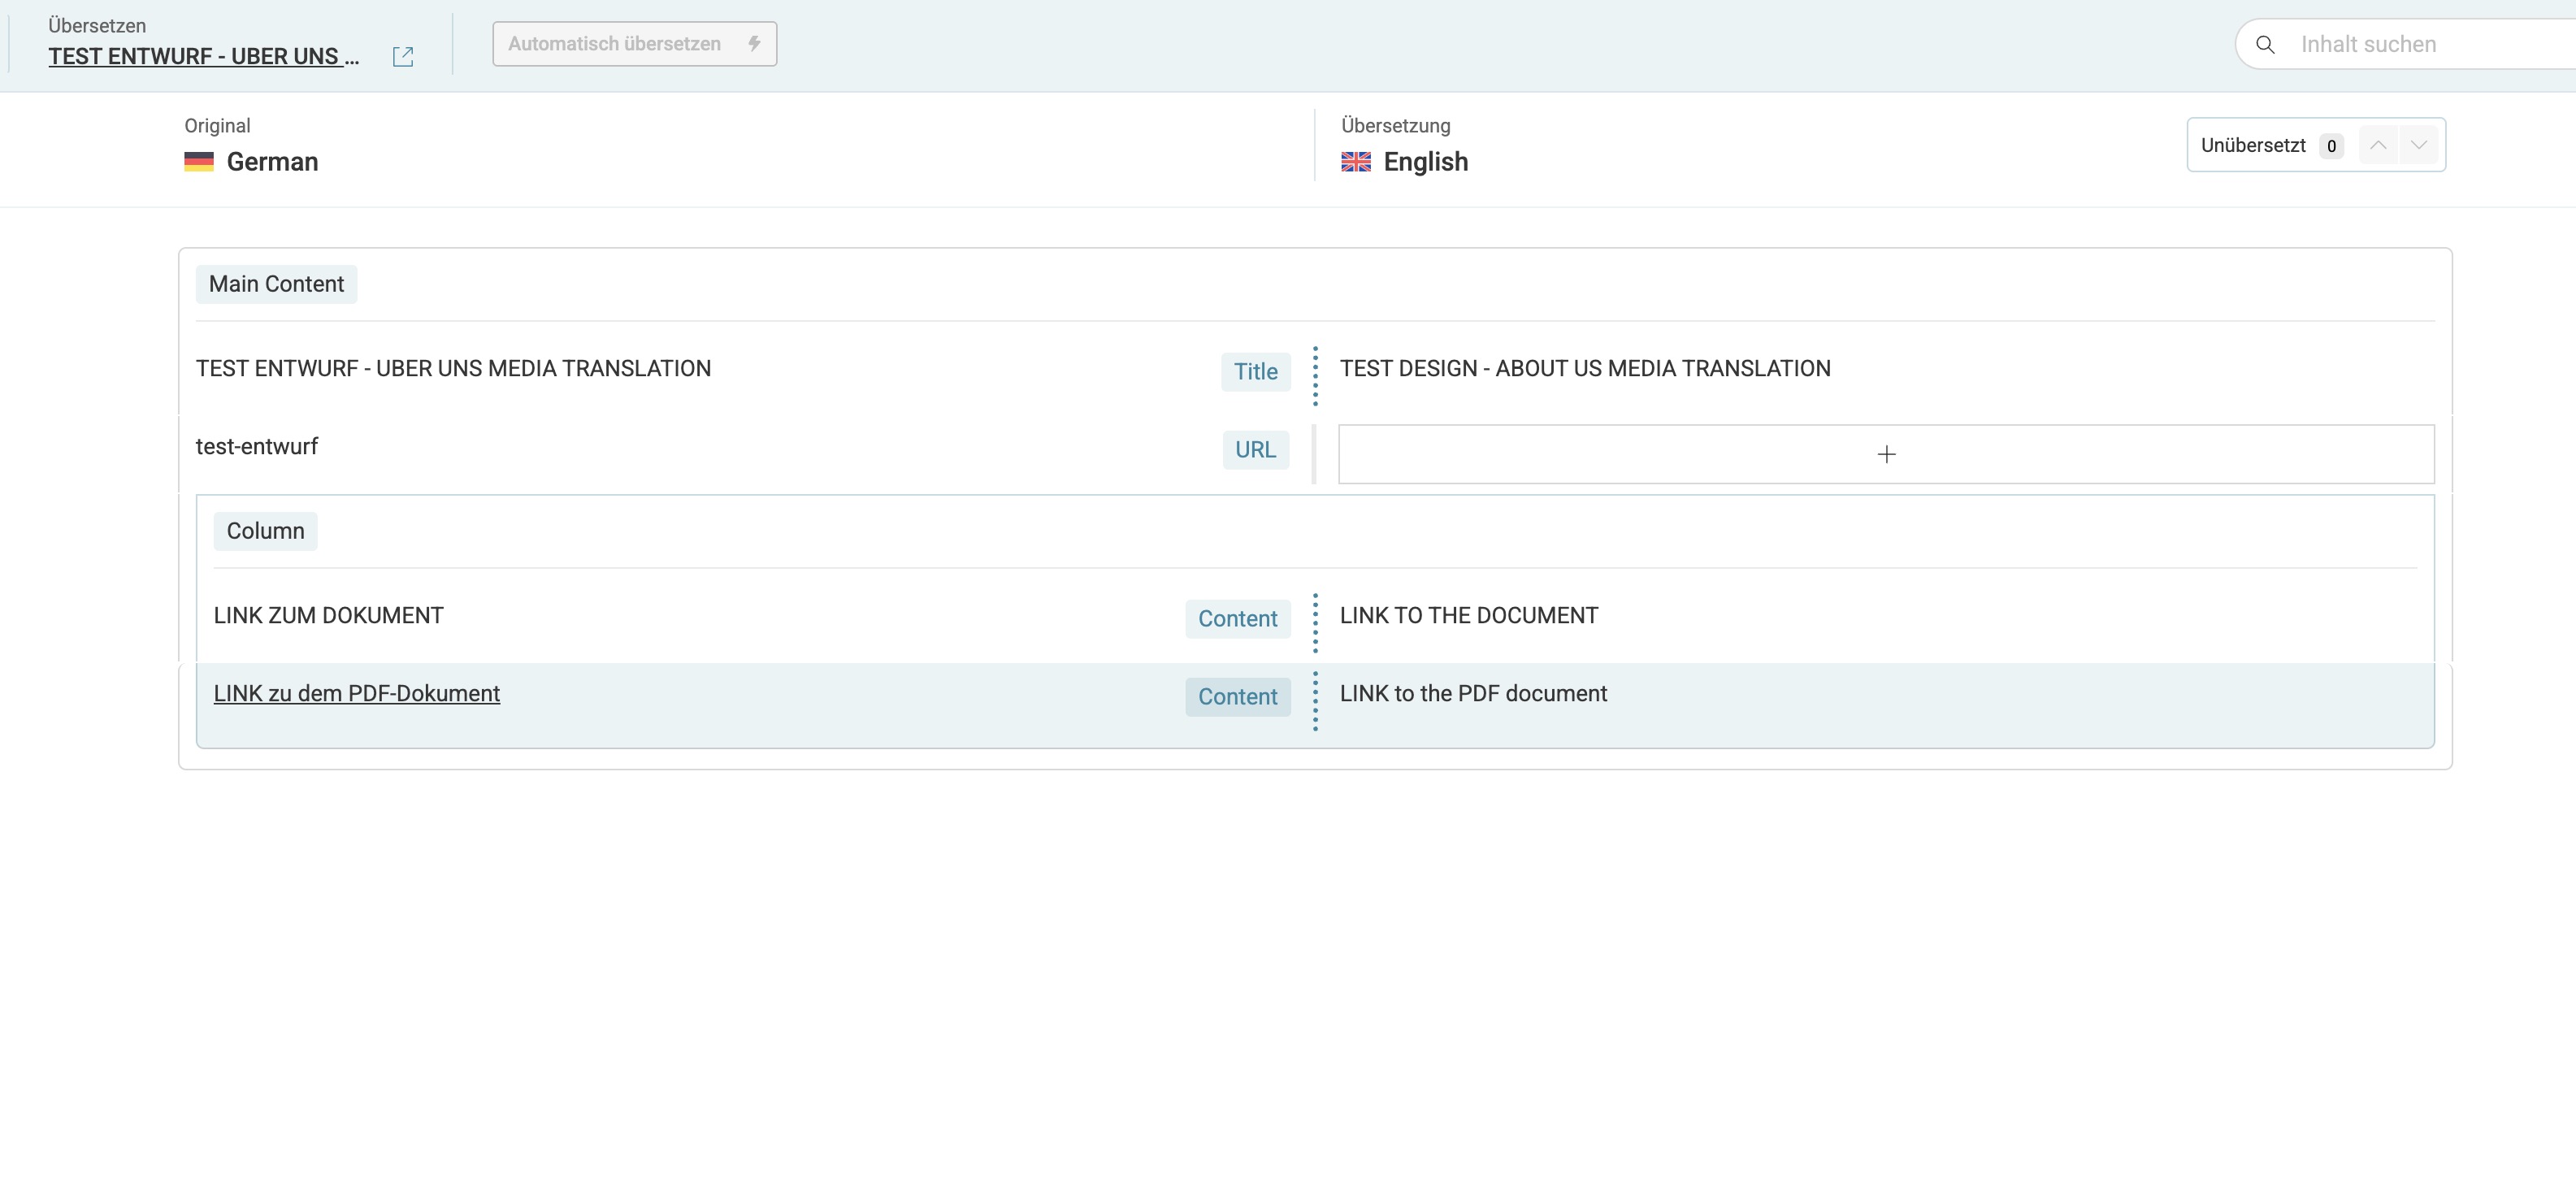Click the lightning bolt icon on auto-translate

(754, 44)
